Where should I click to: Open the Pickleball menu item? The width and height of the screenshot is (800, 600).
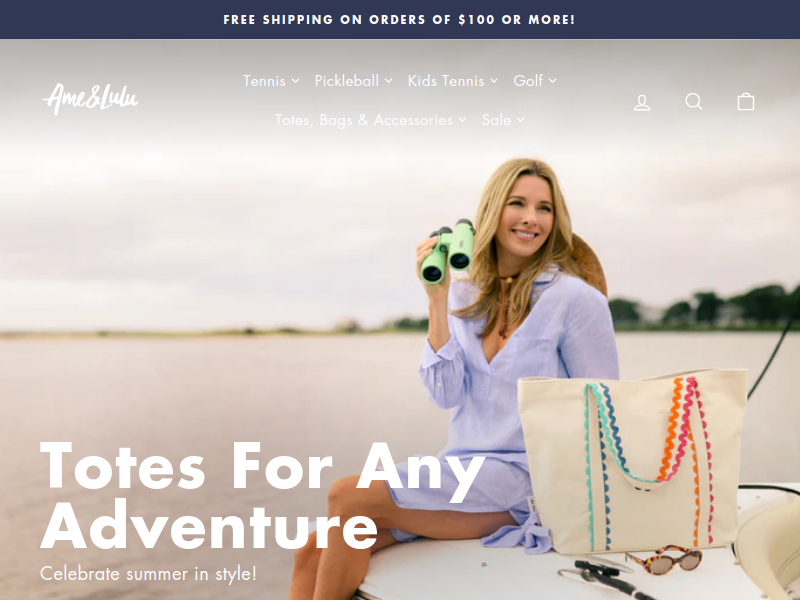tap(347, 81)
